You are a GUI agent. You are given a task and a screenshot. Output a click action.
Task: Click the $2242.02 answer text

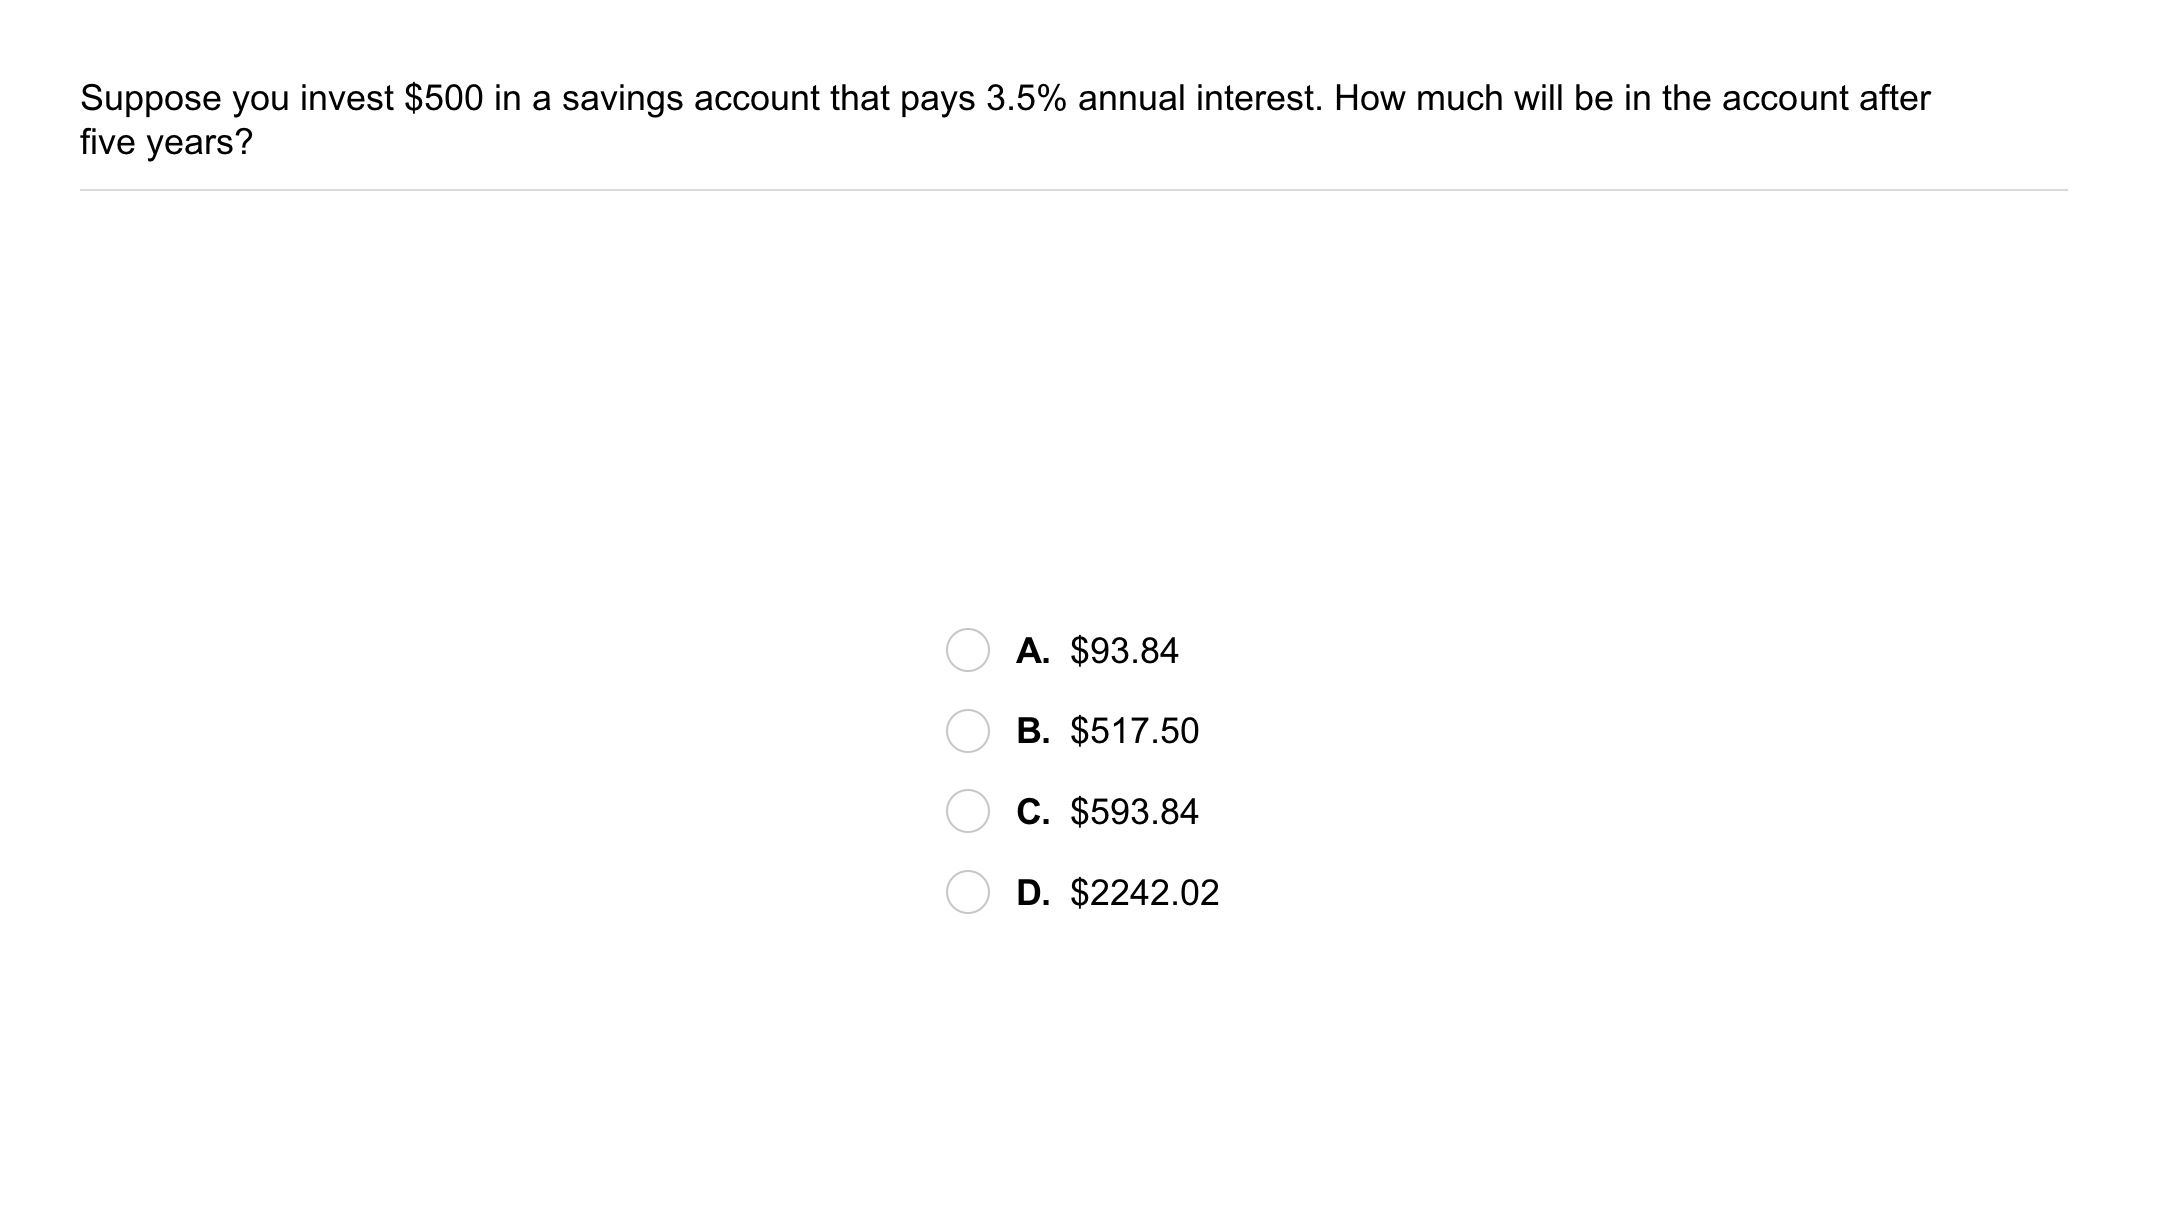[1144, 892]
